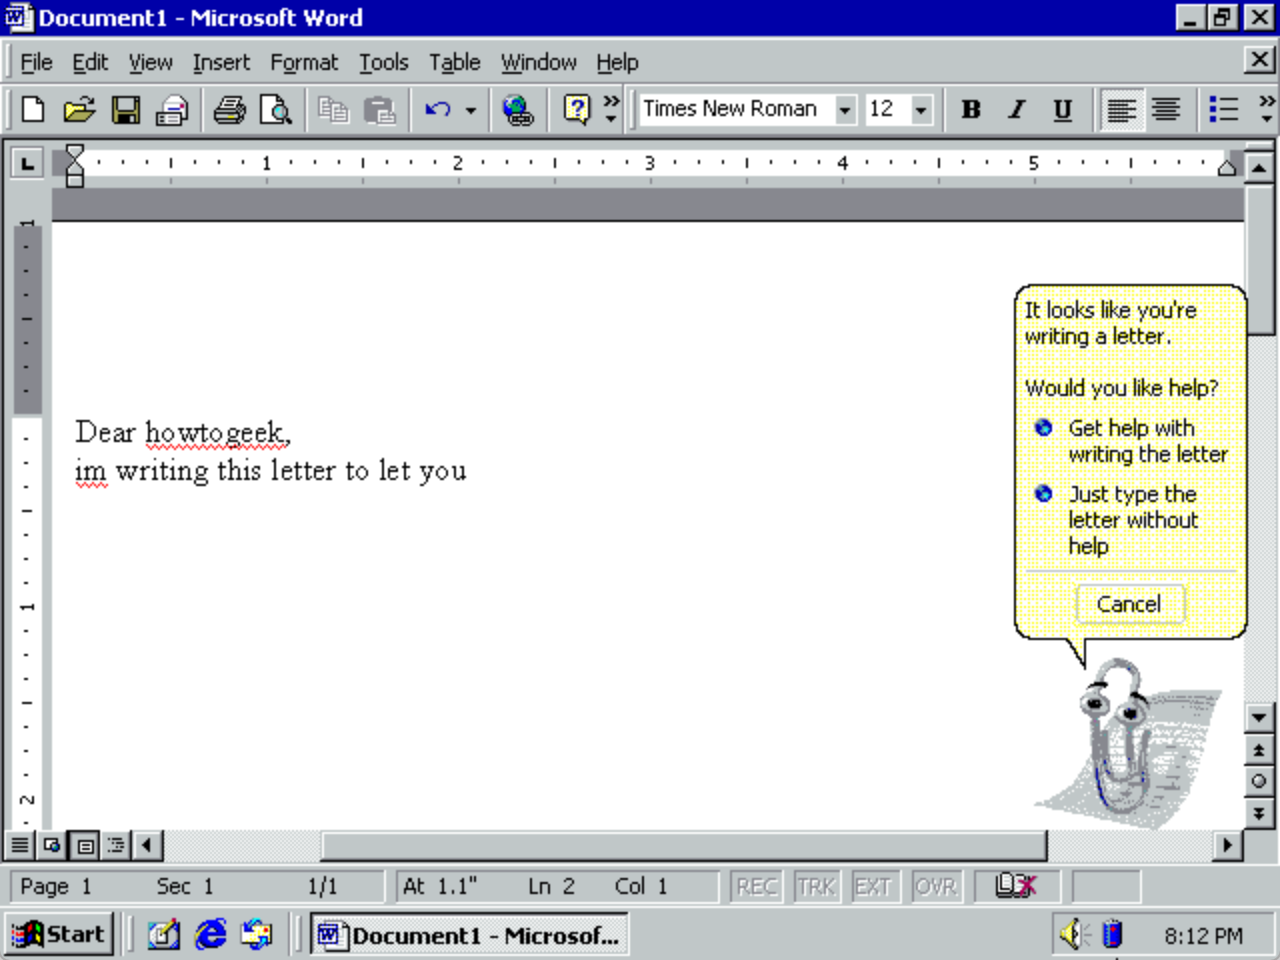Viewport: 1280px width, 960px height.
Task: Switch to Outline view
Action: point(116,846)
